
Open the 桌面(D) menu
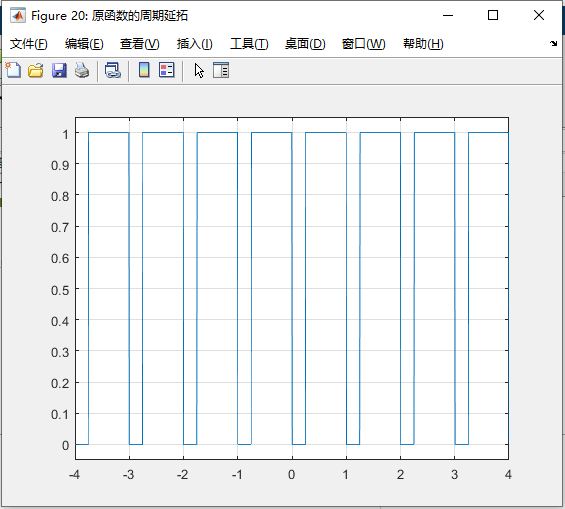pos(305,44)
